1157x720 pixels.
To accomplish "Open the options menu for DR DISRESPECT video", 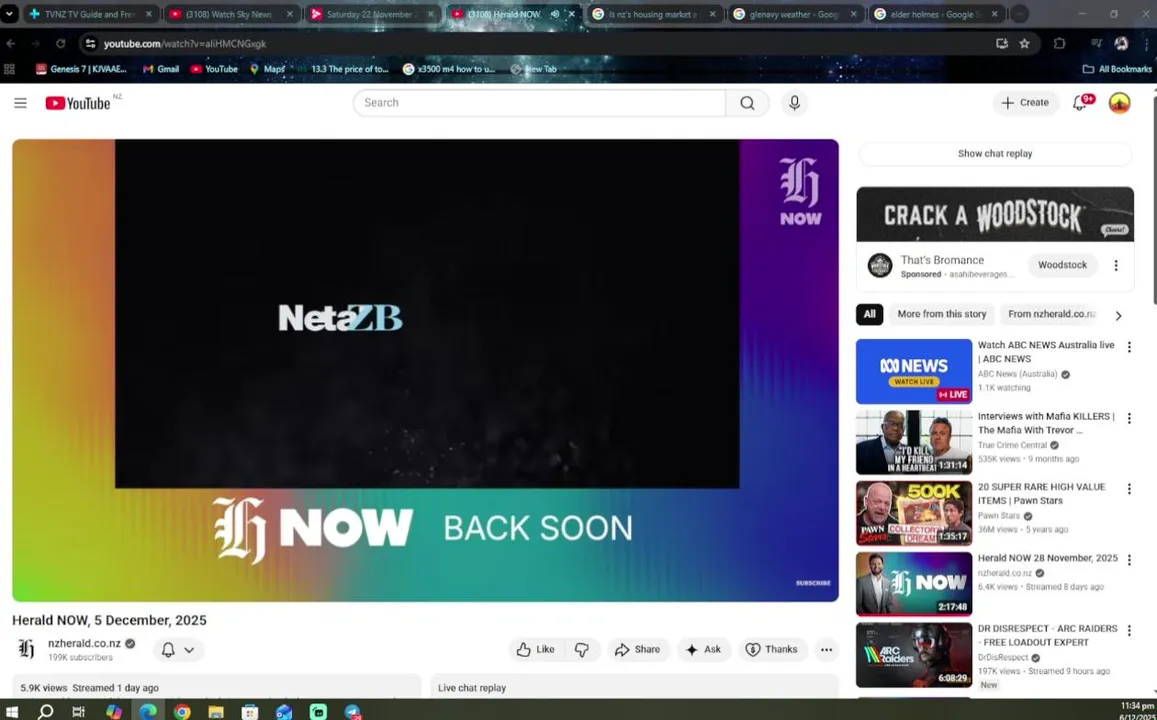I will point(1129,631).
